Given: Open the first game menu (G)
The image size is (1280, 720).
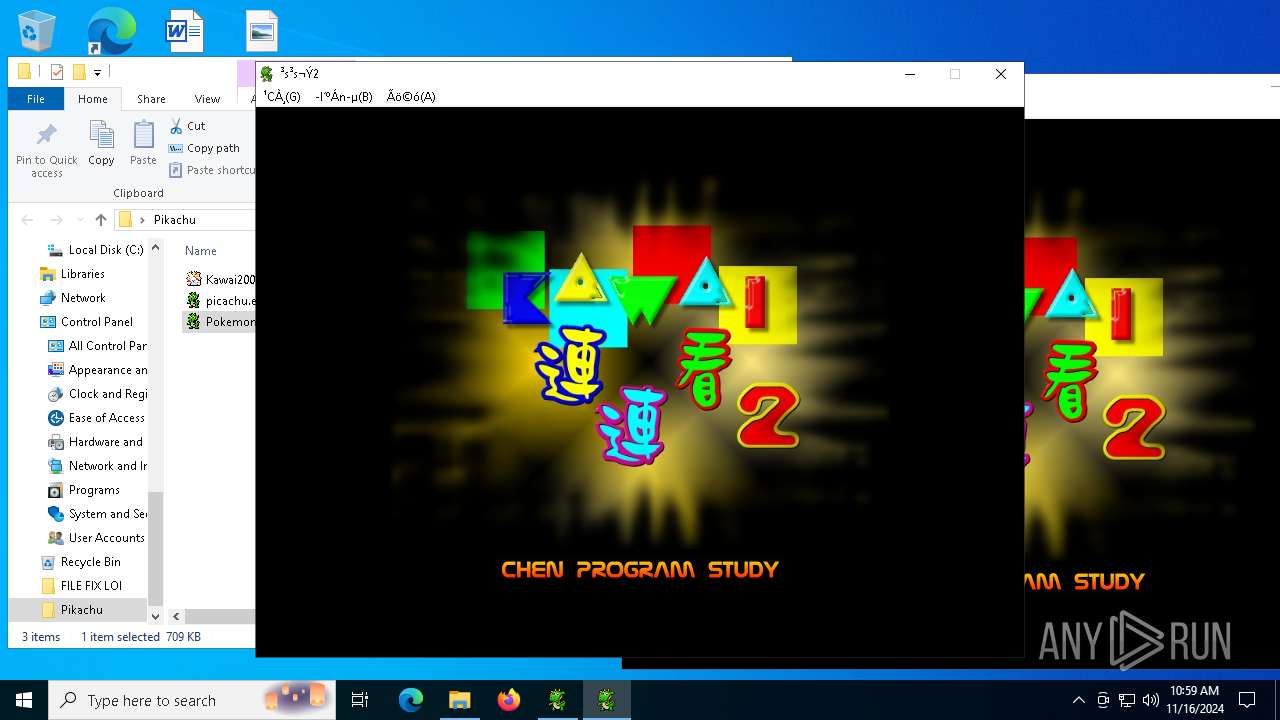Looking at the screenshot, I should 282,97.
